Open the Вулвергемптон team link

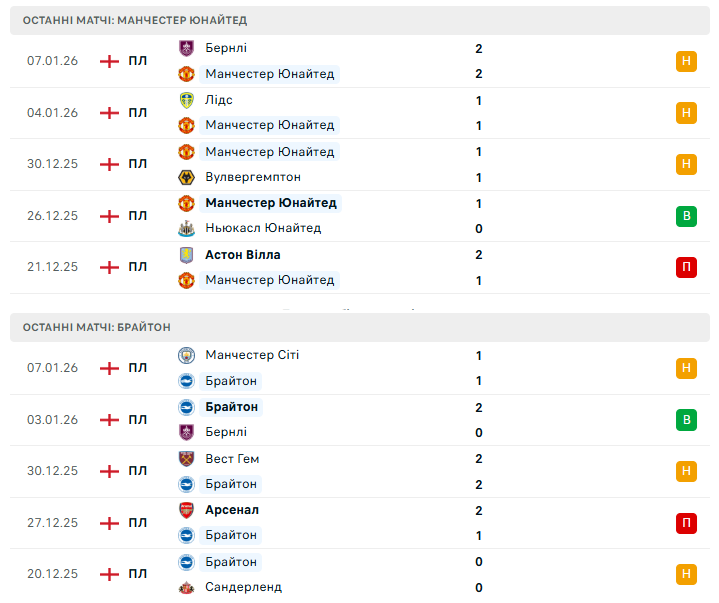click(x=252, y=177)
